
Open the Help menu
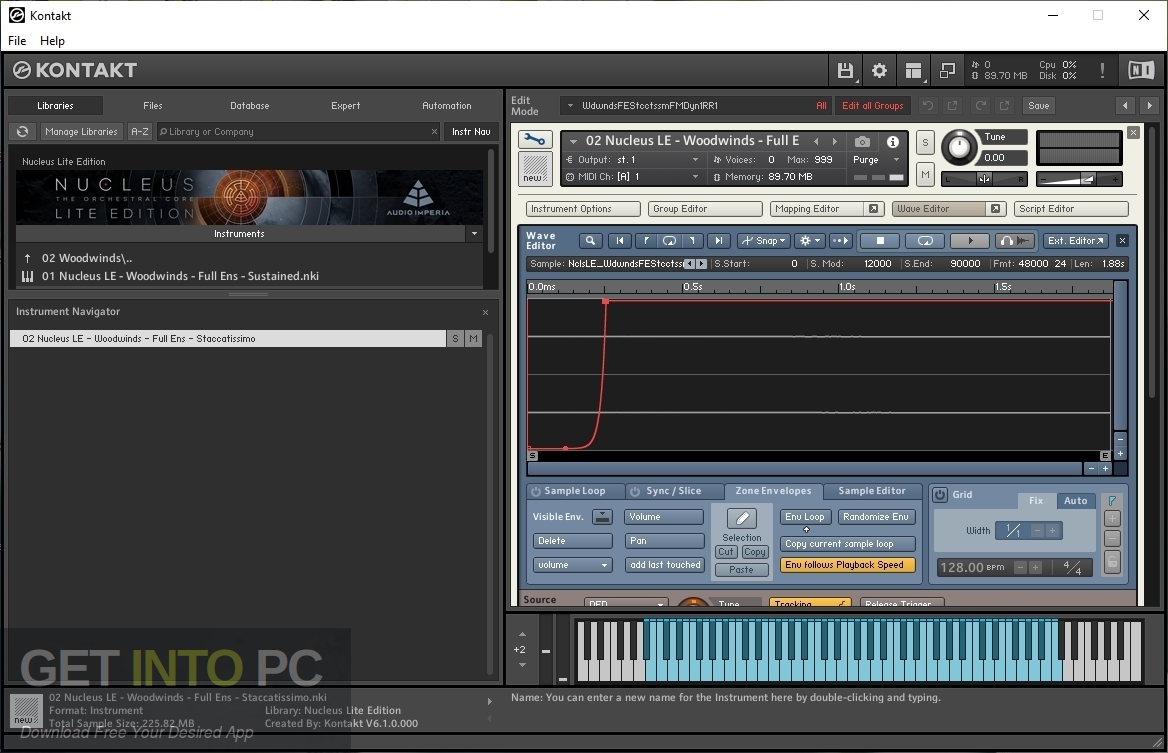52,41
